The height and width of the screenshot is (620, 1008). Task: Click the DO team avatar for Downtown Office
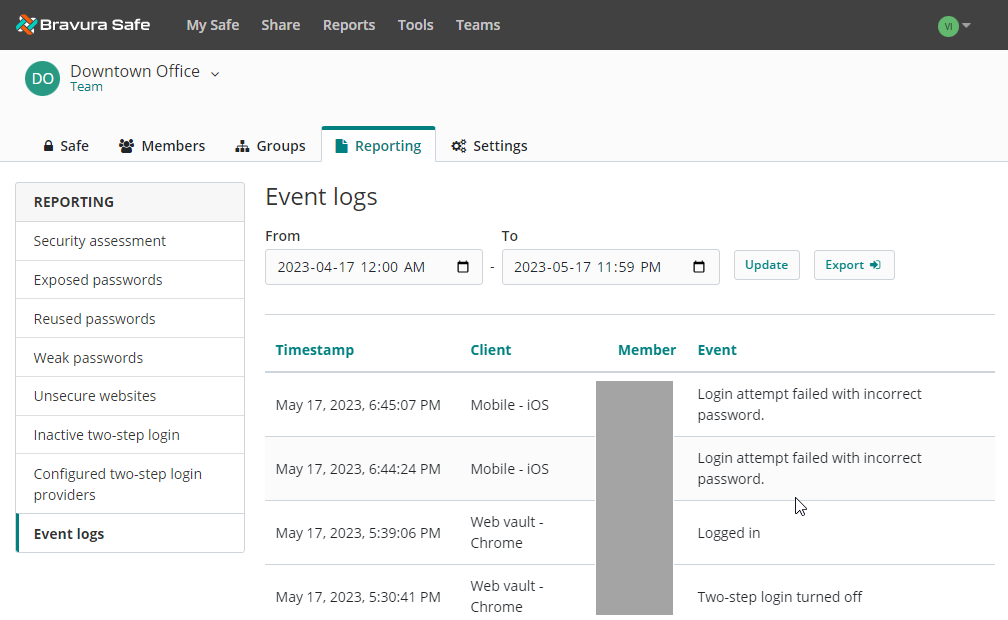pyautogui.click(x=41, y=77)
